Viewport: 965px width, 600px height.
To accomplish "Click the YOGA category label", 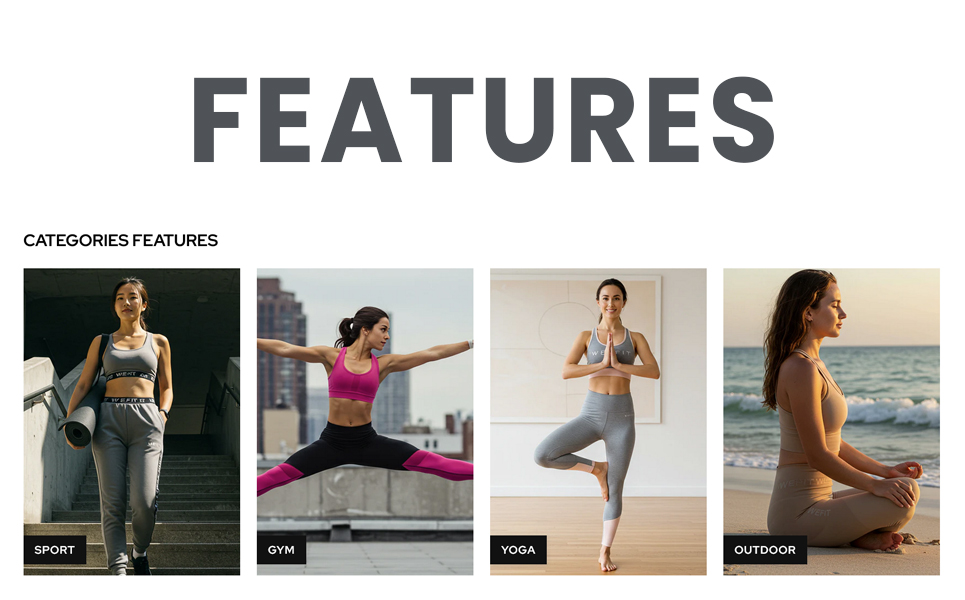I will [x=518, y=550].
